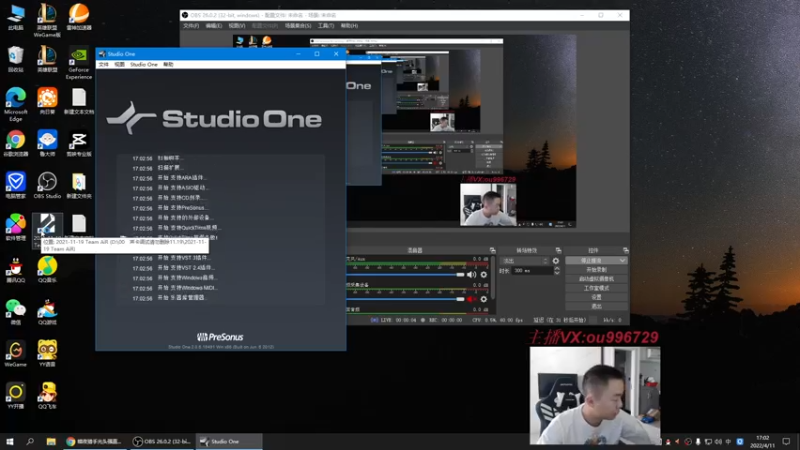Open the Recycle Bin desktop icon
The image size is (800, 450).
[15, 59]
